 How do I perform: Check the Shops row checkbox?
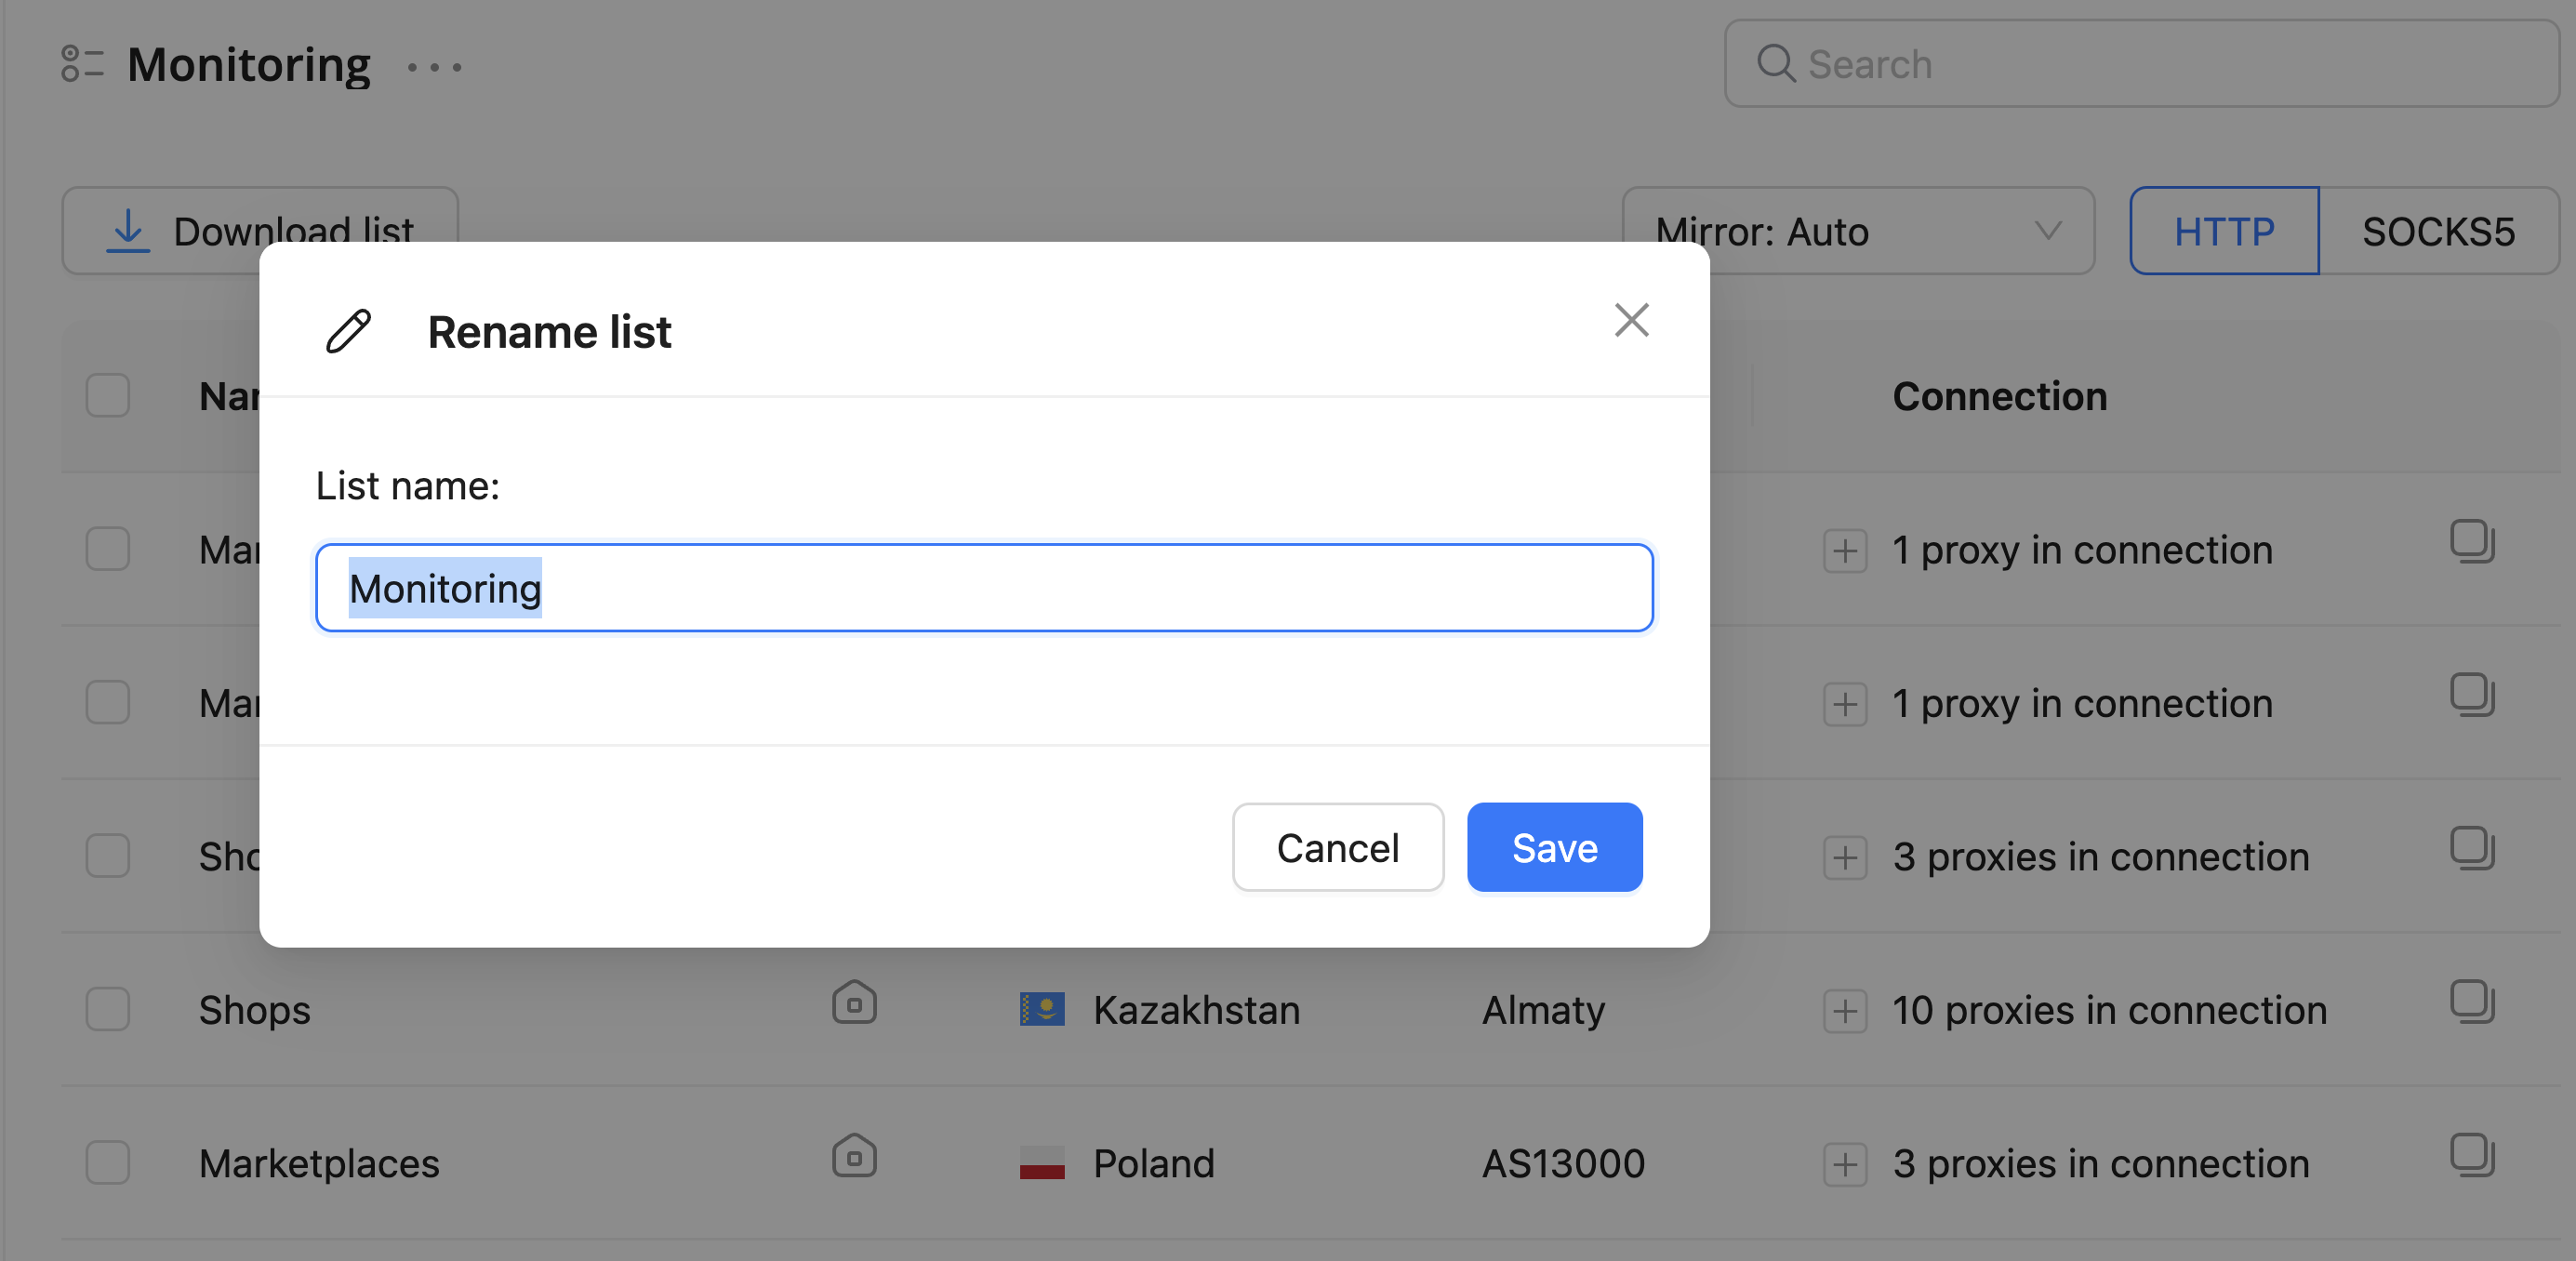coord(108,1009)
